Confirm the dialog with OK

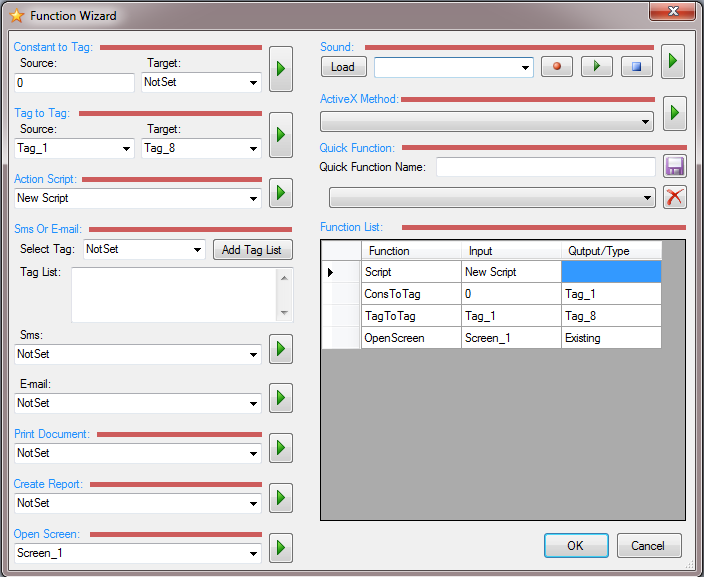pos(575,546)
